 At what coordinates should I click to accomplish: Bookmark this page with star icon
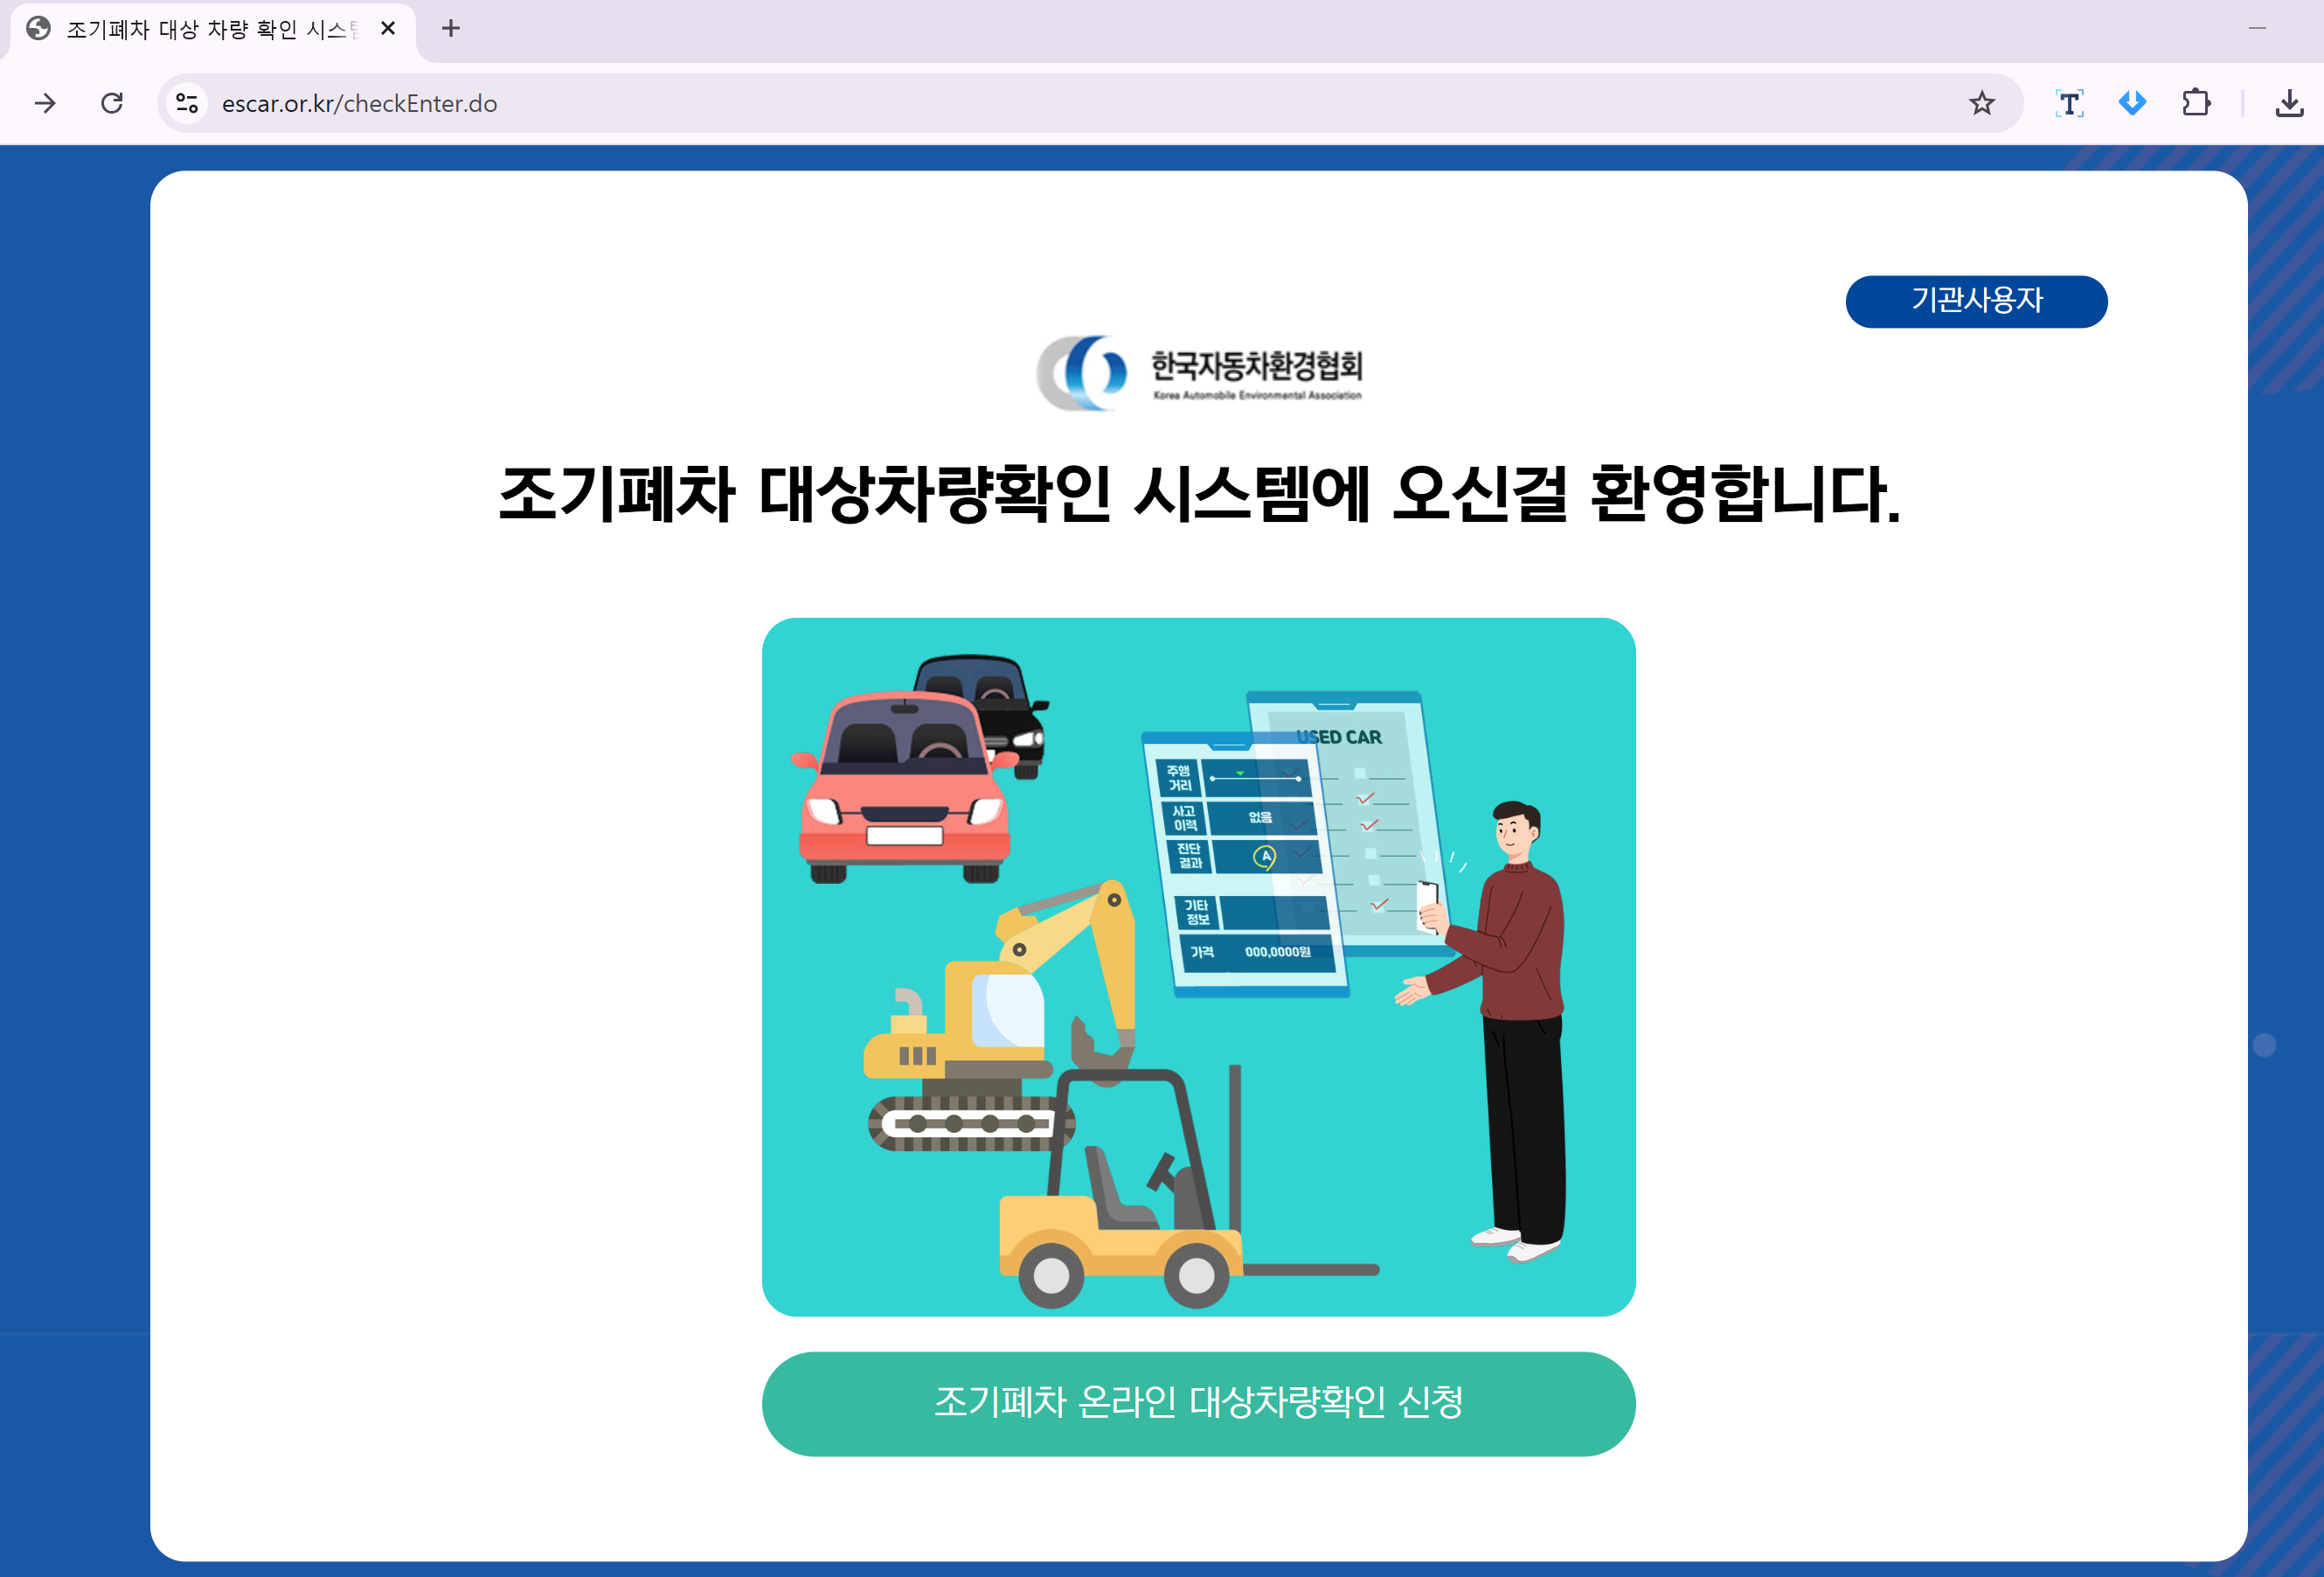pos(1981,103)
